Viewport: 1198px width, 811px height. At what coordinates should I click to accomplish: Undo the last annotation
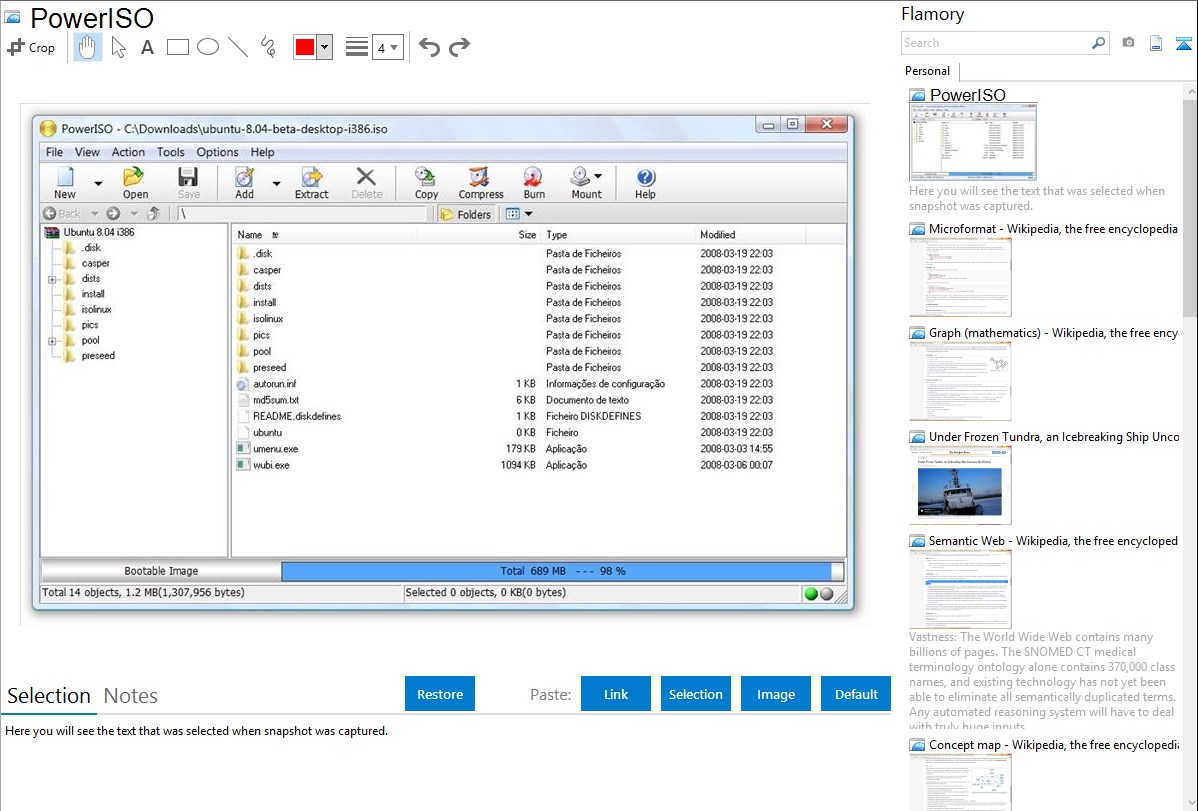429,47
